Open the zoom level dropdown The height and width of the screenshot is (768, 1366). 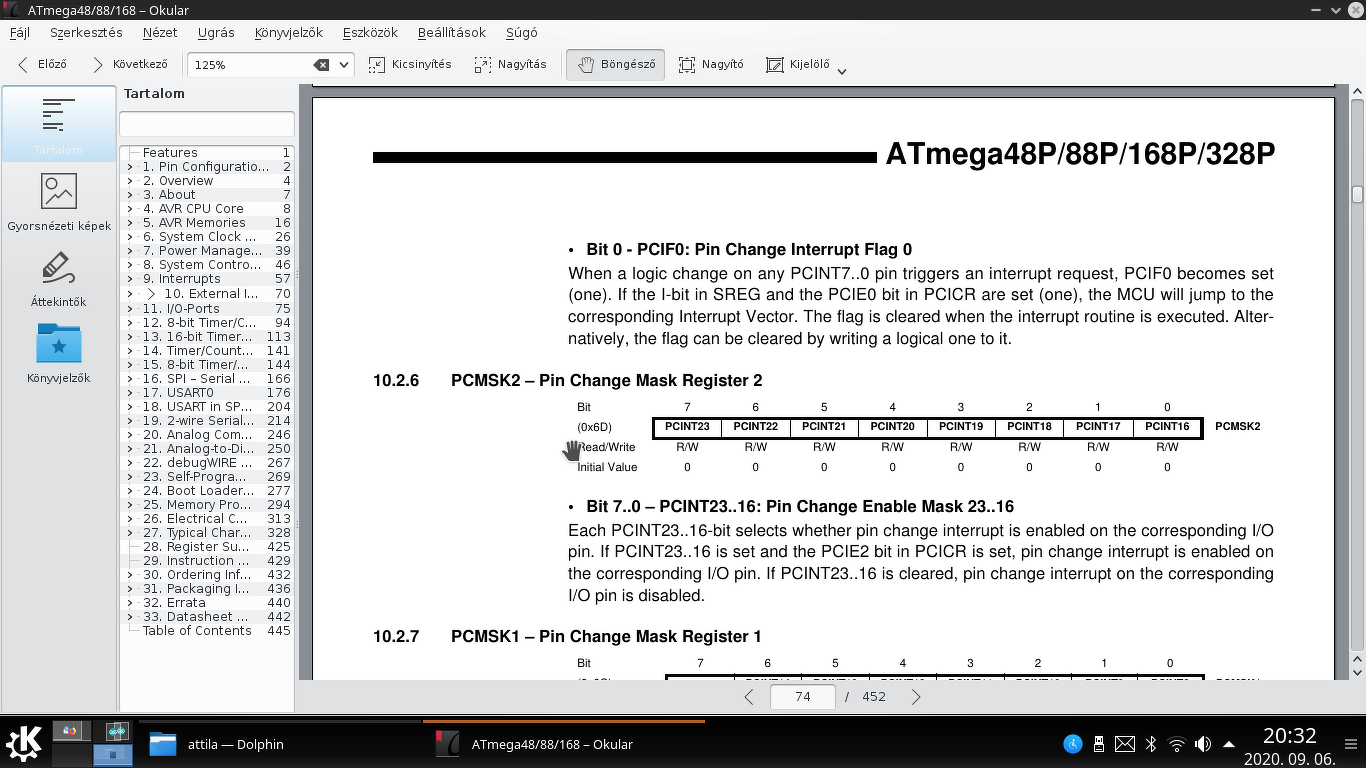pyautogui.click(x=345, y=65)
